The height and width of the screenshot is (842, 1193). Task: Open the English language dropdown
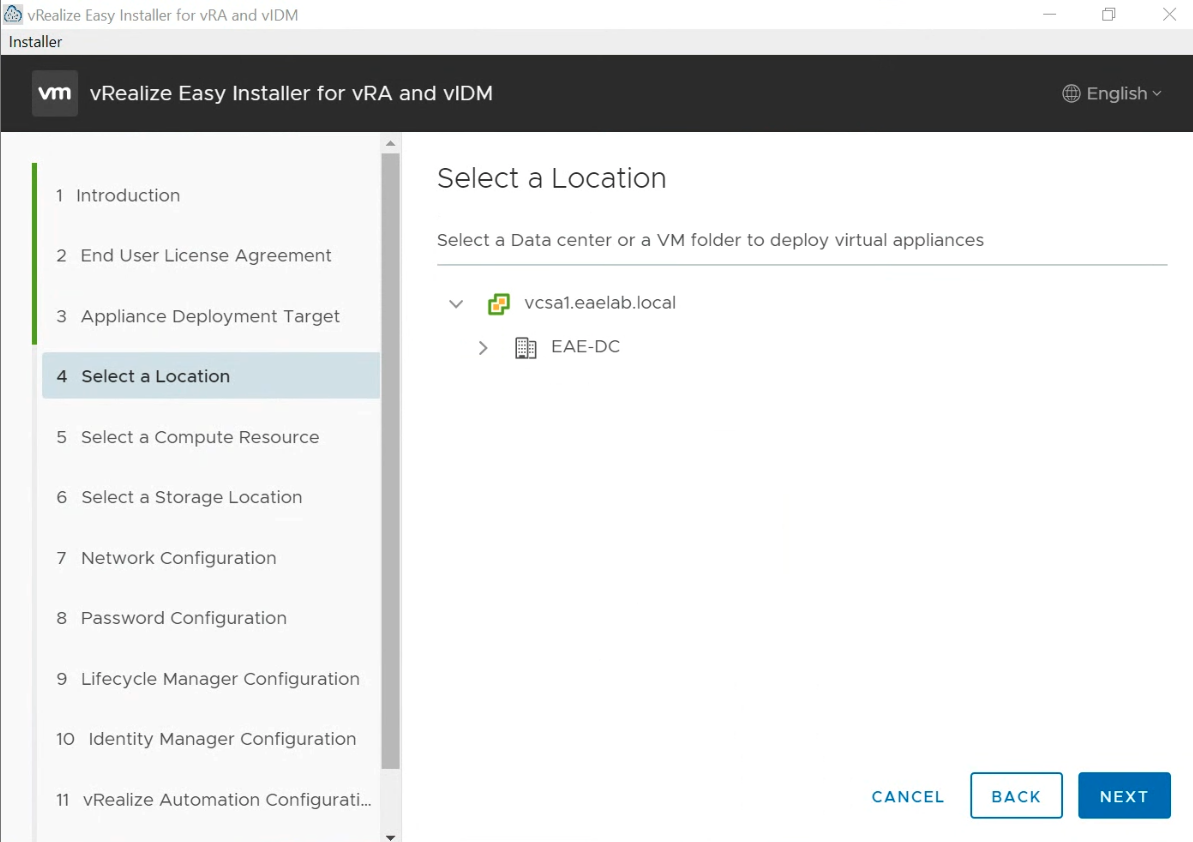[1112, 93]
